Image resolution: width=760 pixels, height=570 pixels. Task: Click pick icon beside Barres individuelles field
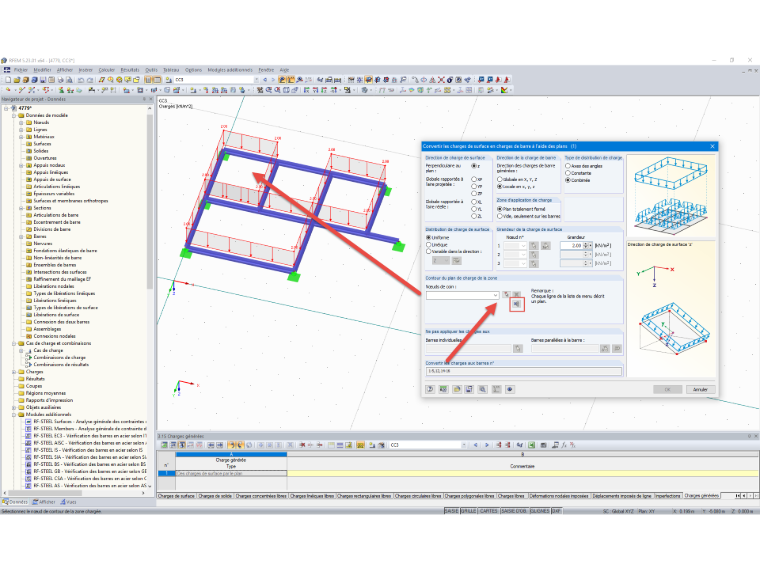pyautogui.click(x=518, y=348)
